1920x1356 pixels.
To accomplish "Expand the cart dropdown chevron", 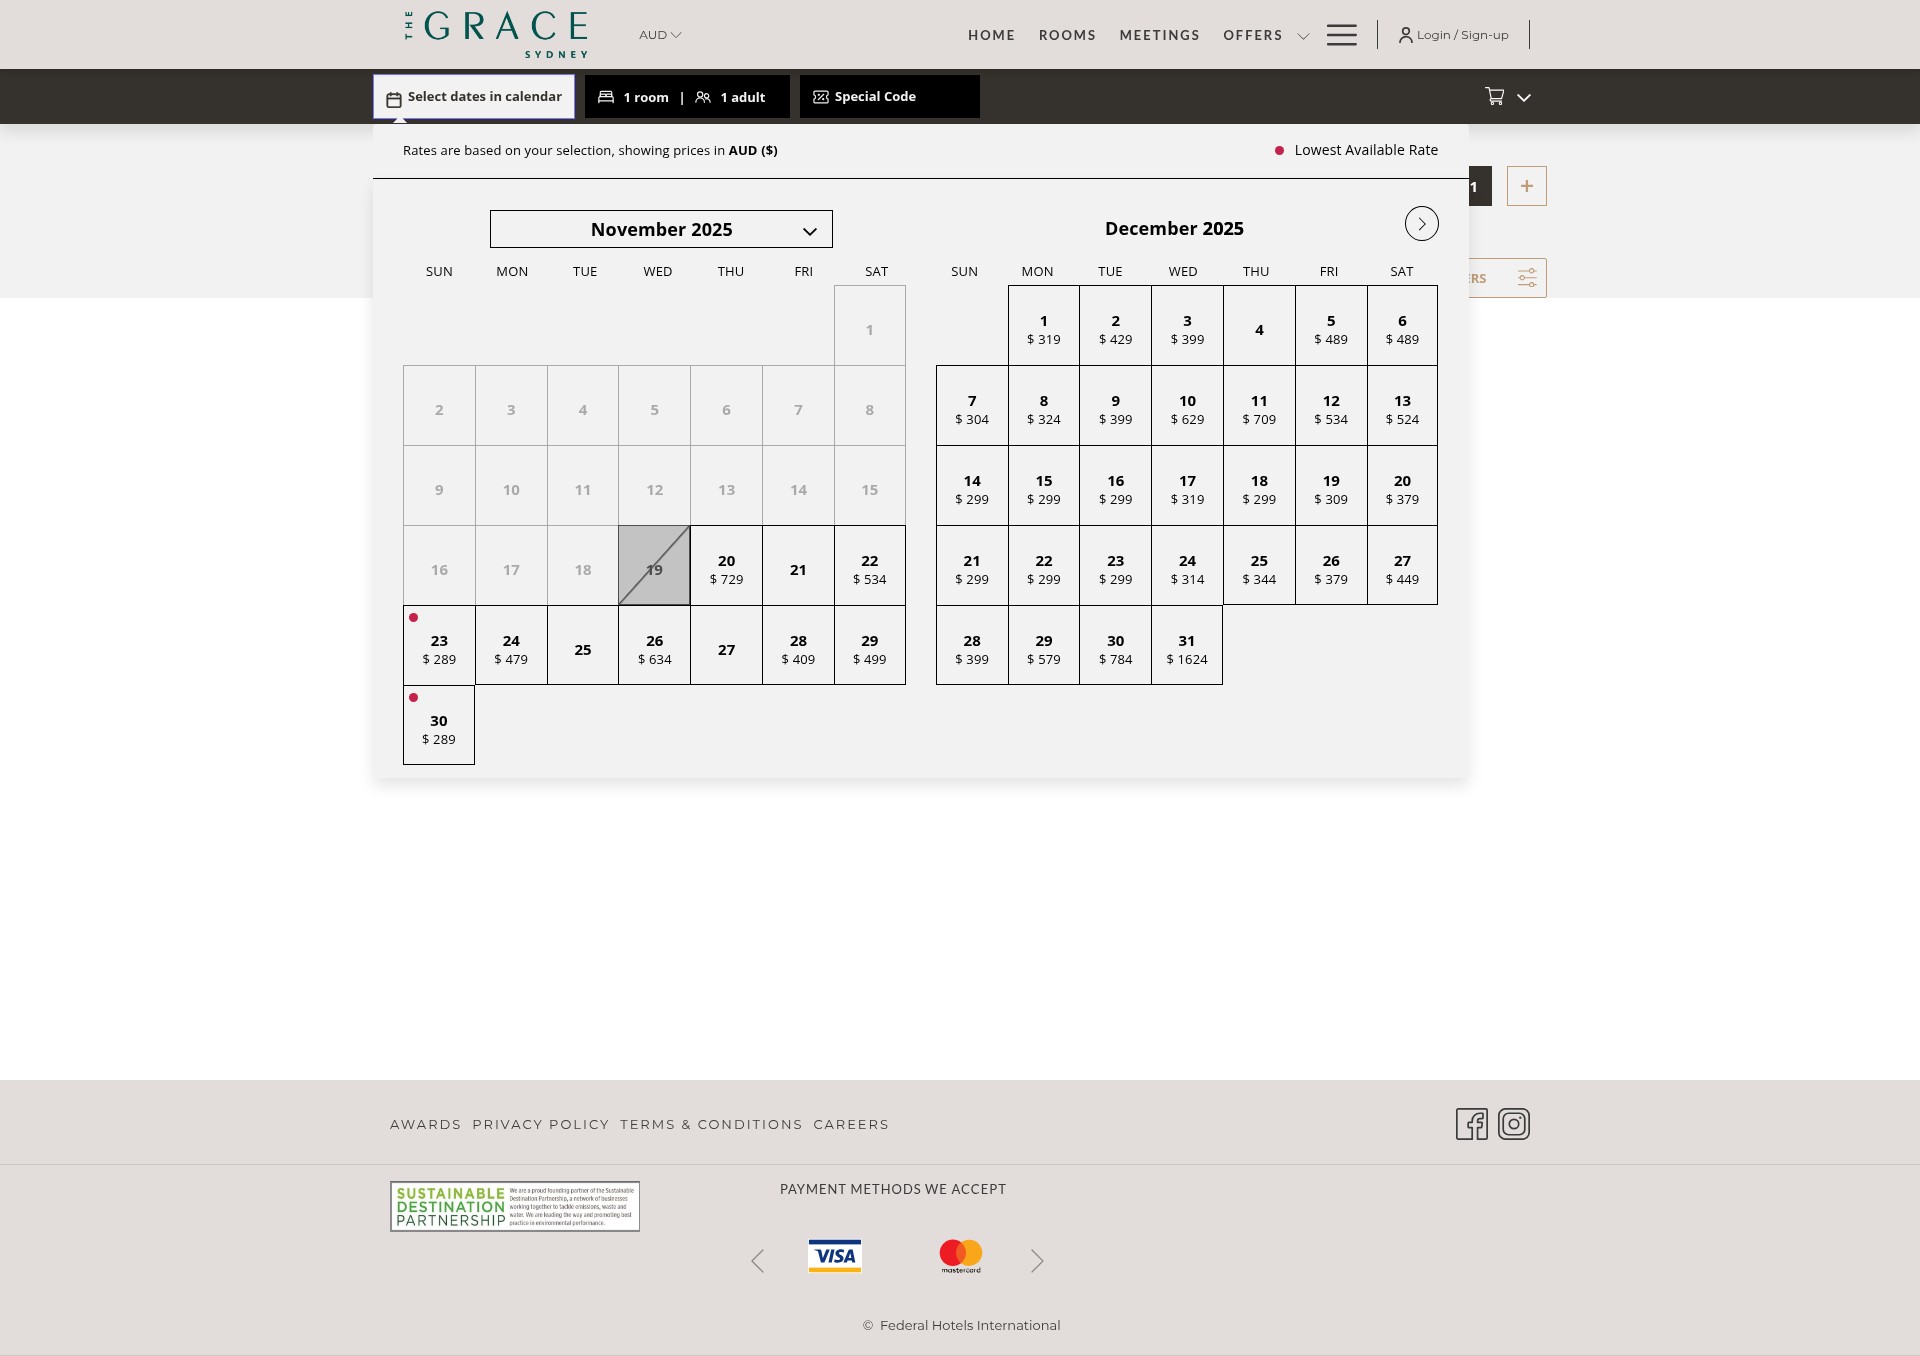I will [x=1524, y=97].
